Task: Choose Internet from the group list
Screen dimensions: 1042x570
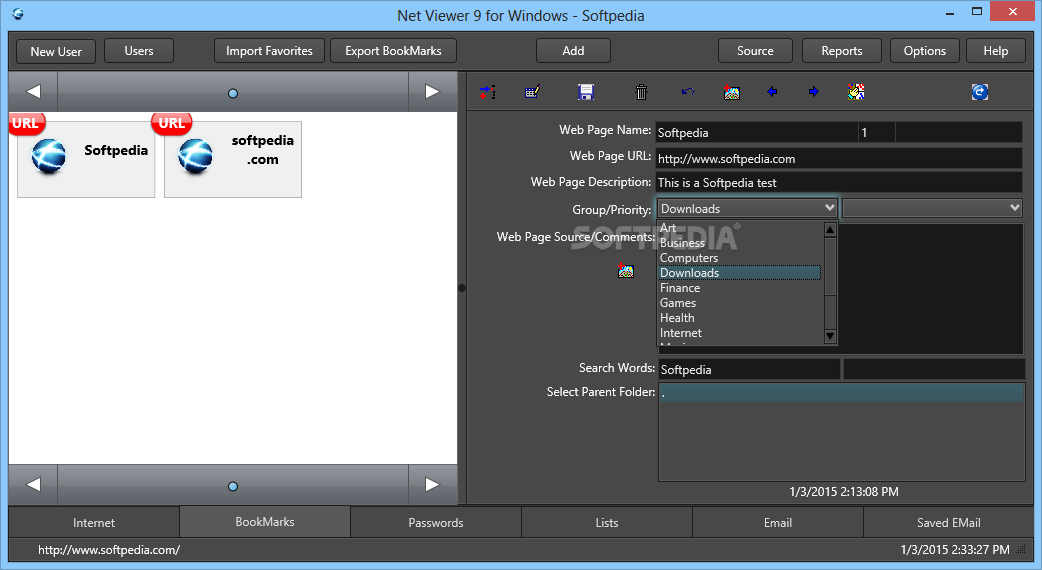Action: tap(740, 333)
